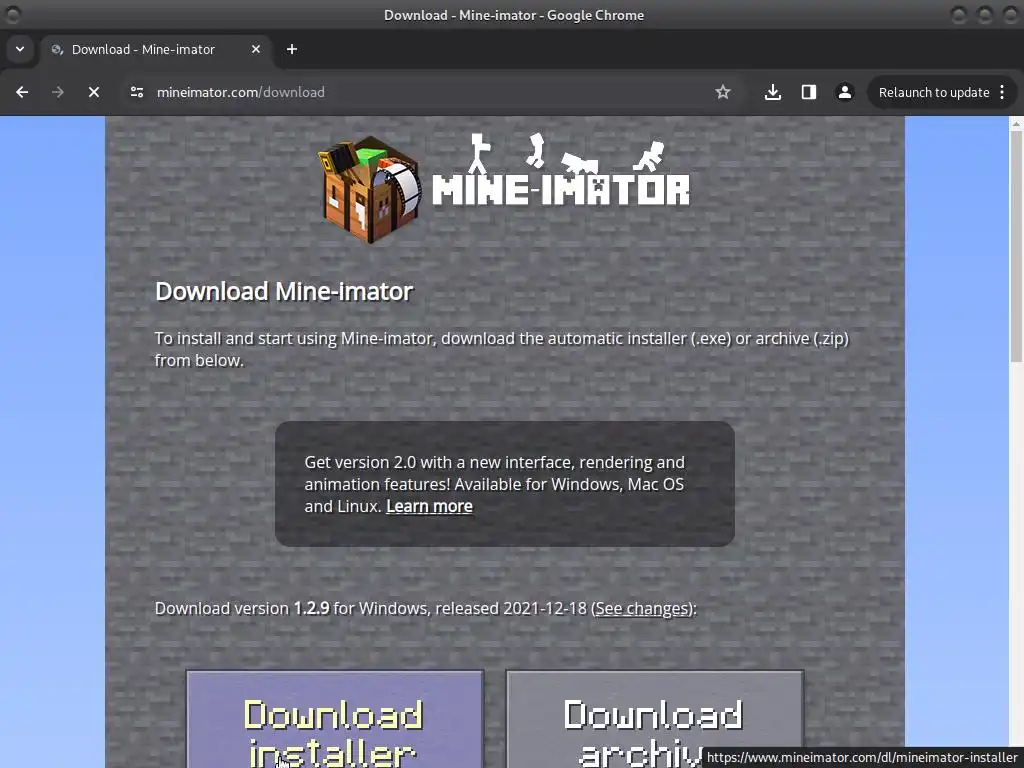Click the version number 1.2.9
1024x768 pixels.
click(312, 609)
